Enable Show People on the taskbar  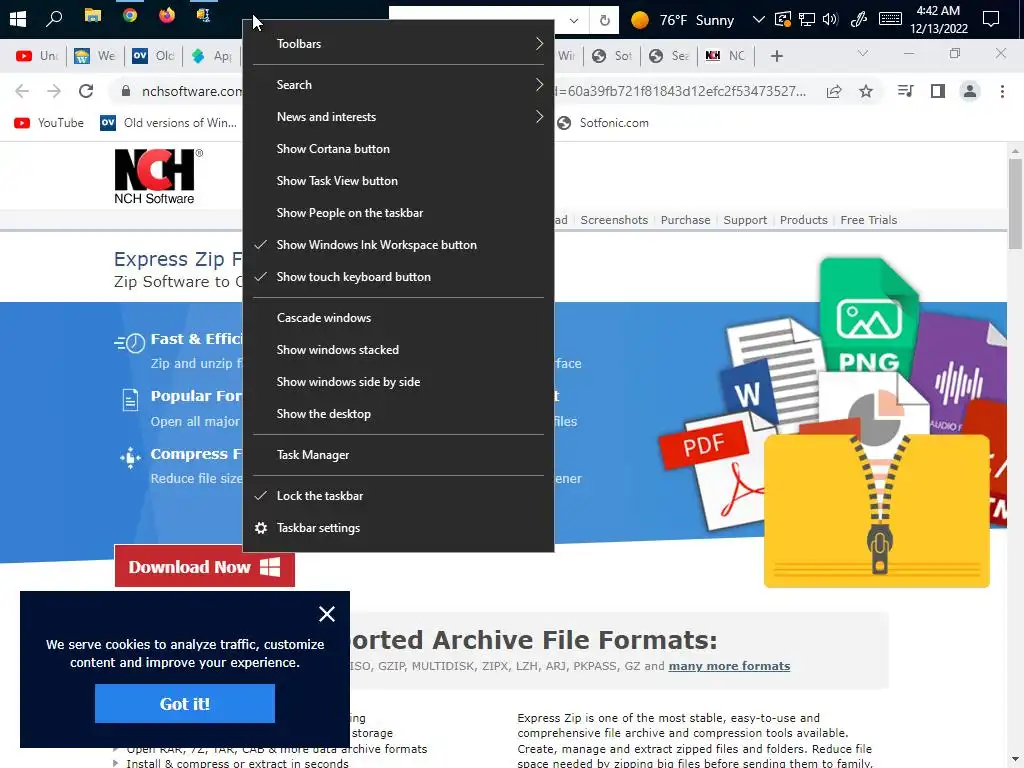tap(398, 213)
